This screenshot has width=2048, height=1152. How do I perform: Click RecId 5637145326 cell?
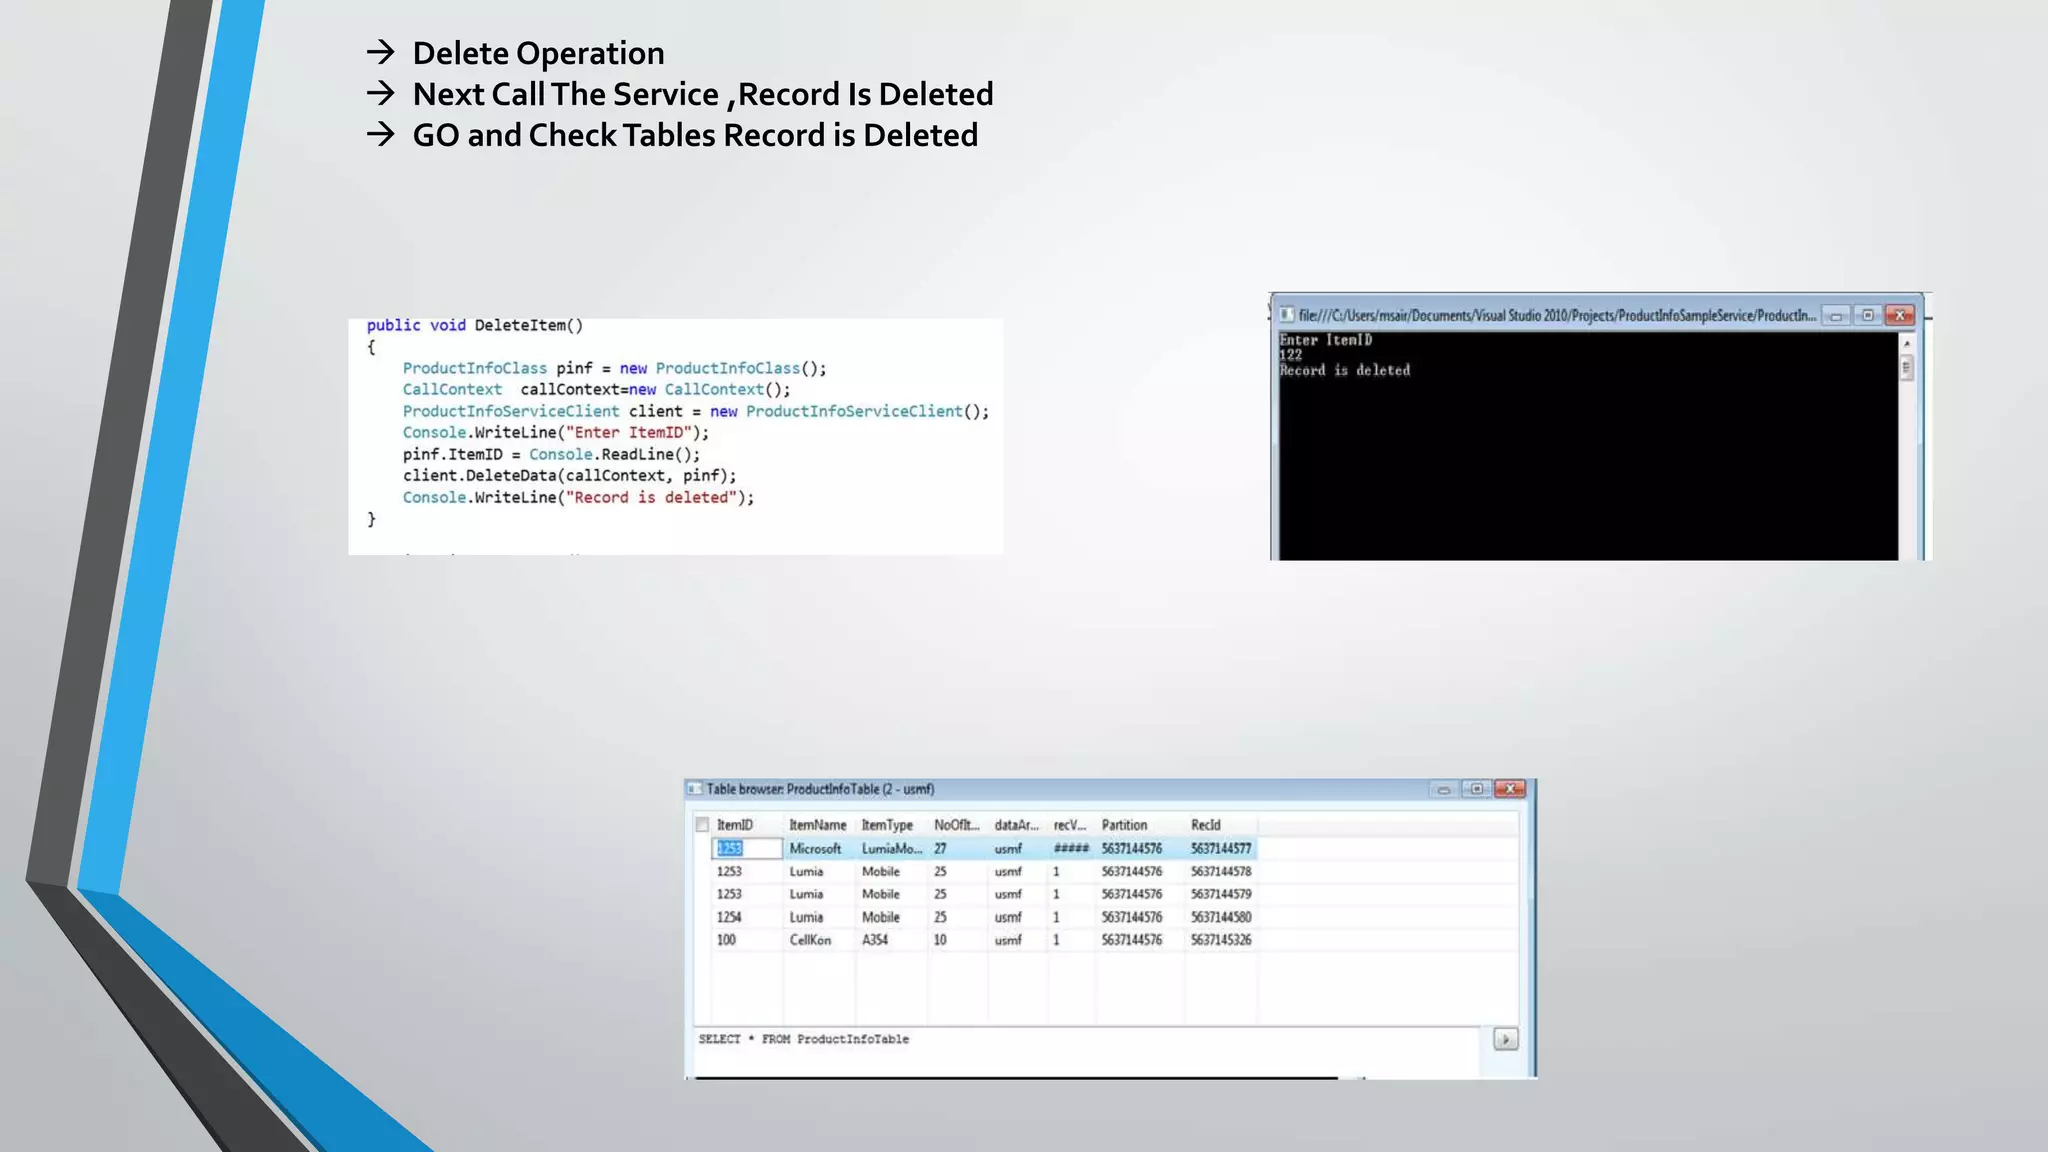pos(1221,940)
